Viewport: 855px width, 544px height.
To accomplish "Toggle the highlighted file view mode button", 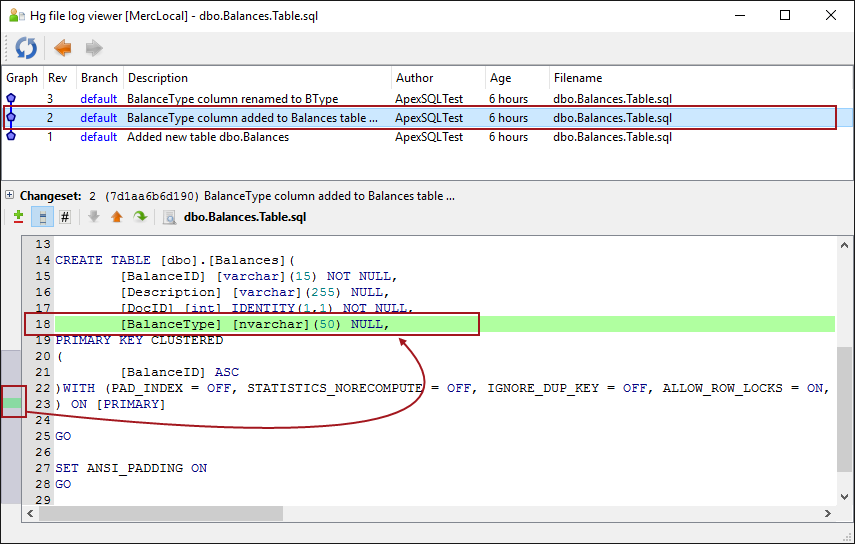I will pos(41,216).
